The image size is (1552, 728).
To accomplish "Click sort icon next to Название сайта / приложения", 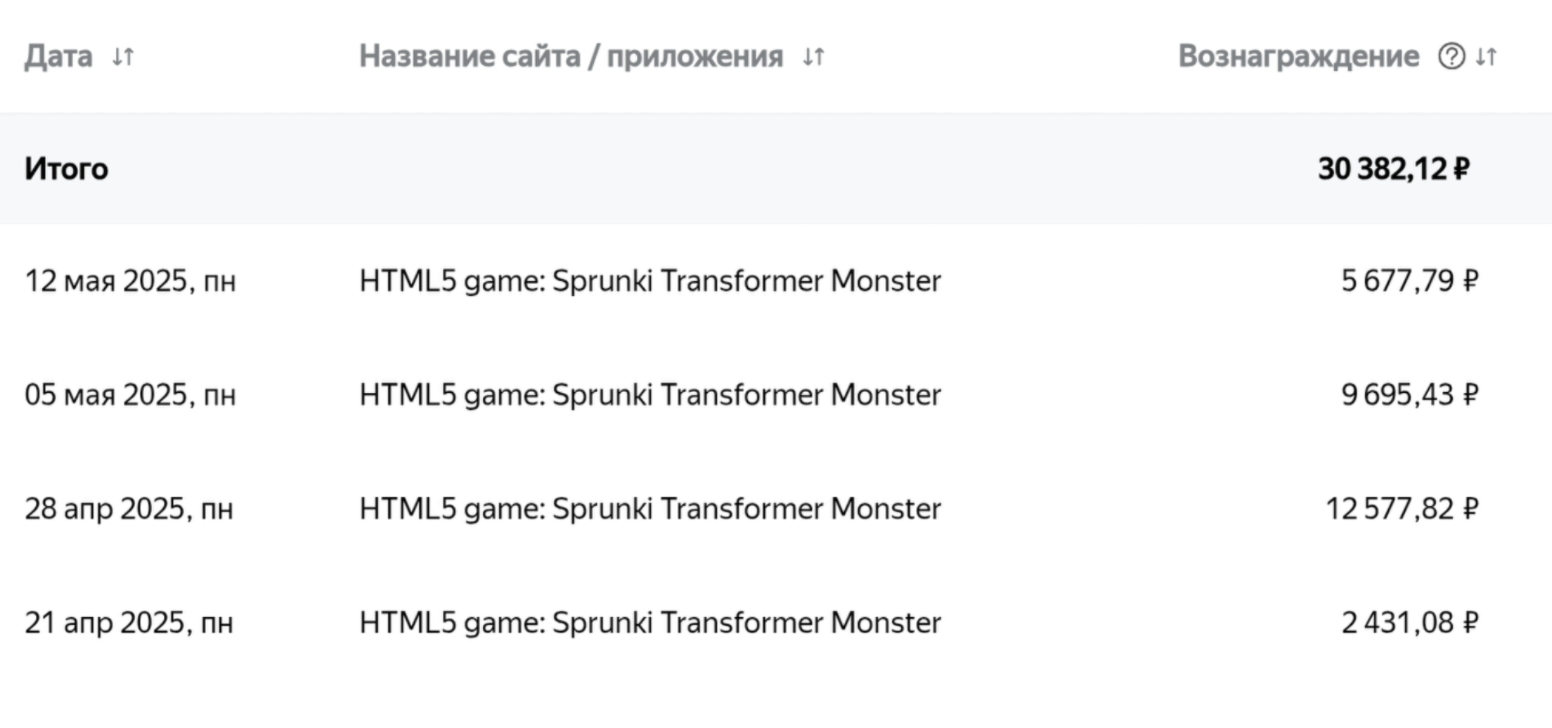I will 813,57.
